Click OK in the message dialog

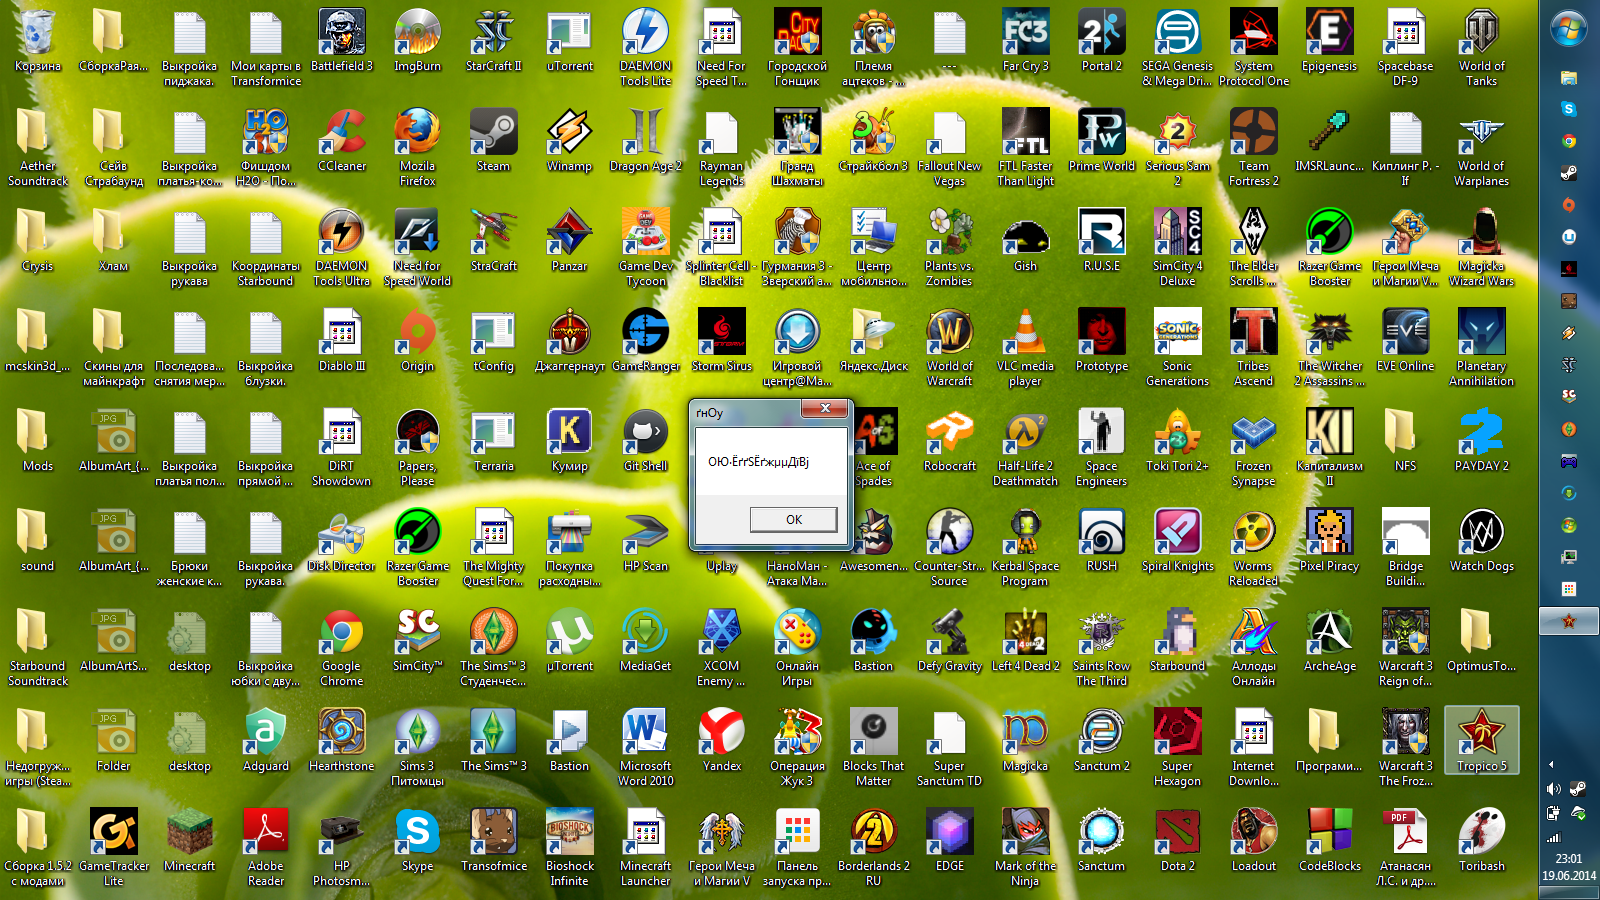pyautogui.click(x=794, y=519)
